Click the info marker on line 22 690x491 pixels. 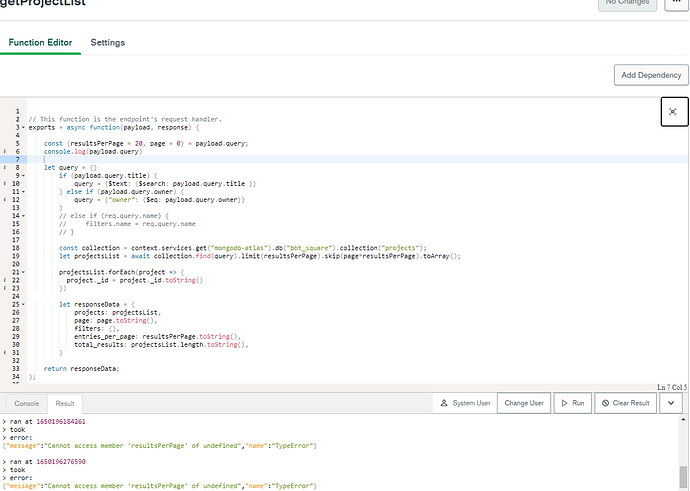click(6, 280)
